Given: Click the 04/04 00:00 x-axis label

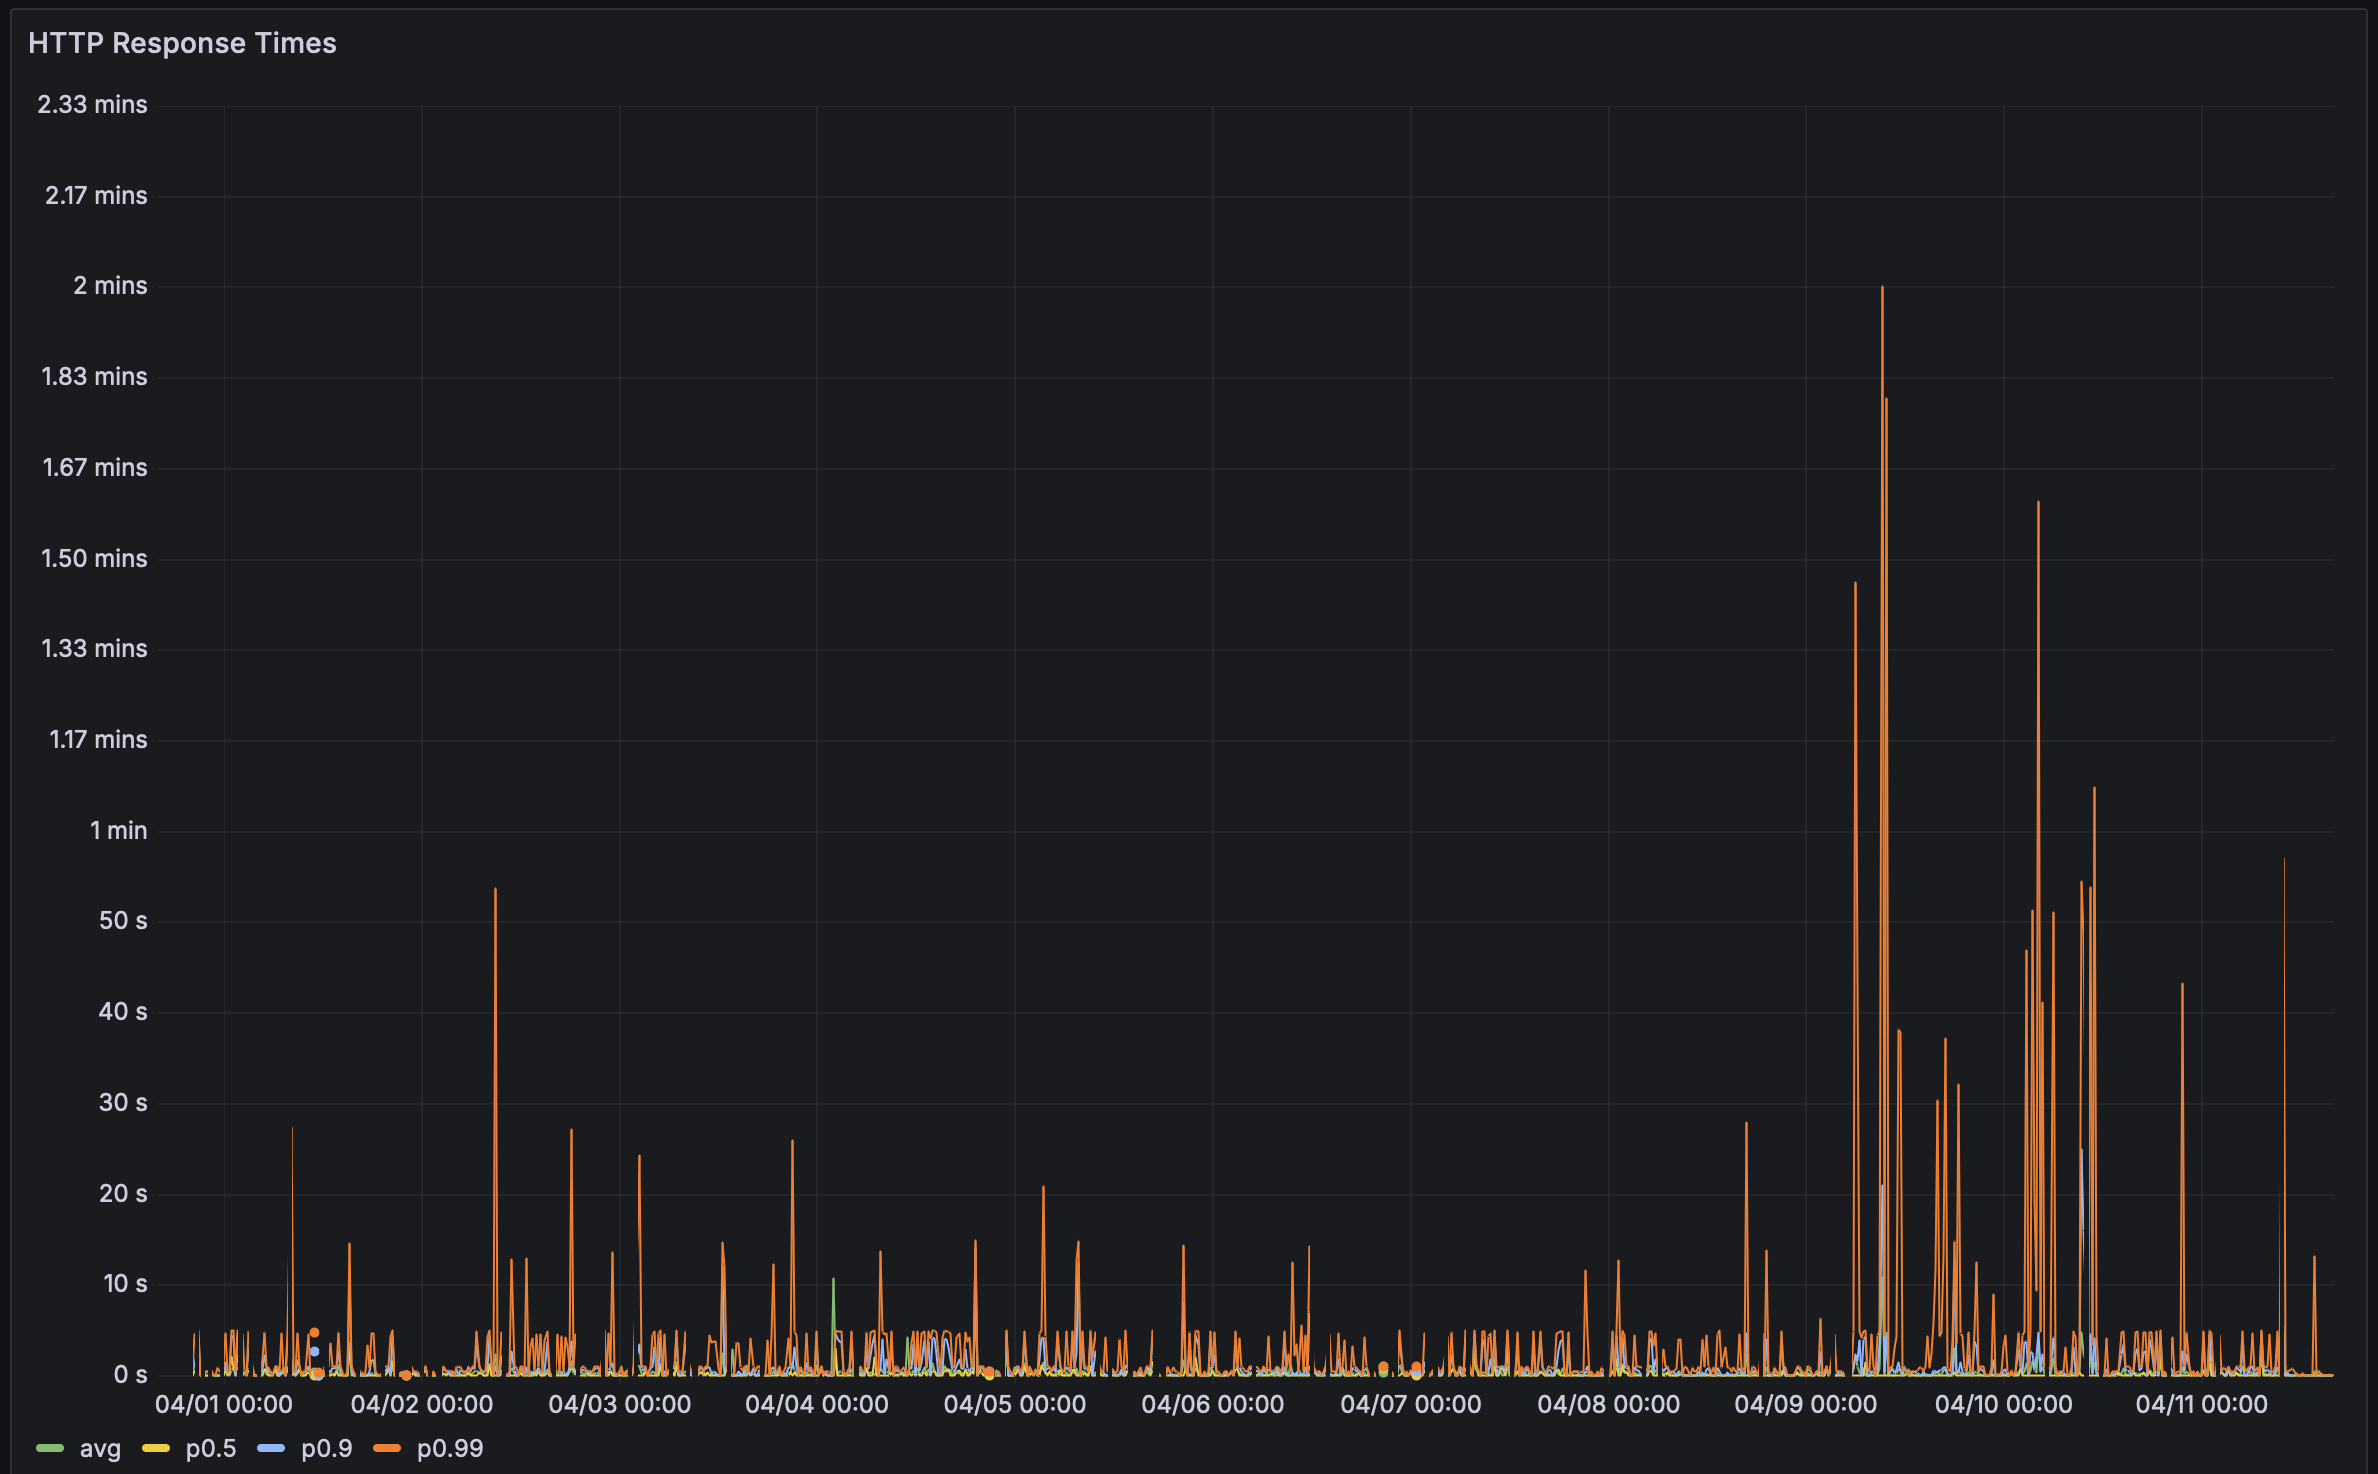Looking at the screenshot, I should [817, 1404].
